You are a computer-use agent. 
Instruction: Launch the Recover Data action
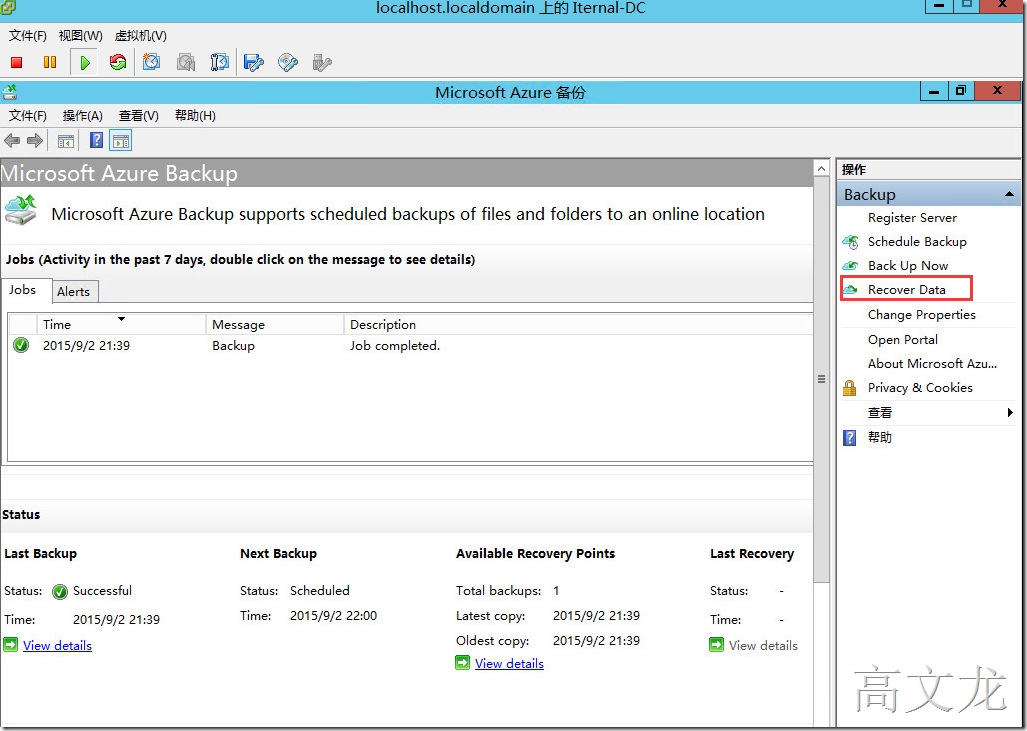tap(906, 290)
